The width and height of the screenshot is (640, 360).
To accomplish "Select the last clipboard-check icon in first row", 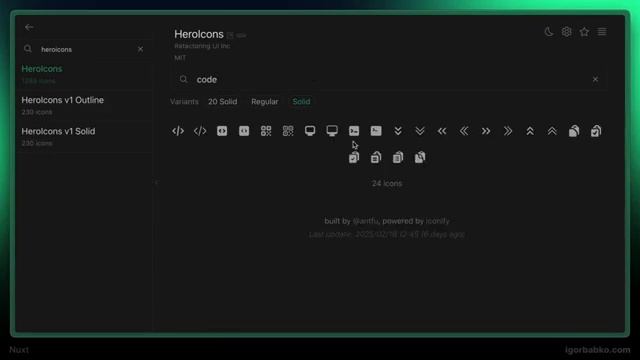I will (x=596, y=131).
